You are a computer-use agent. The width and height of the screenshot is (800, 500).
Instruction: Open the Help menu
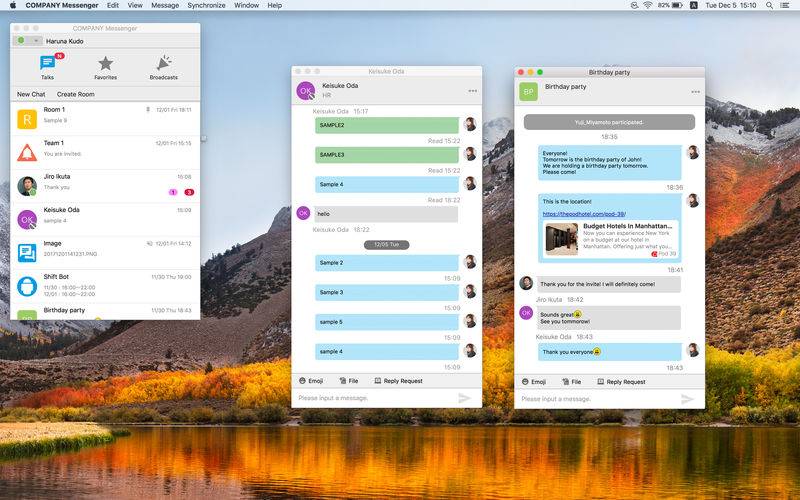(274, 5)
